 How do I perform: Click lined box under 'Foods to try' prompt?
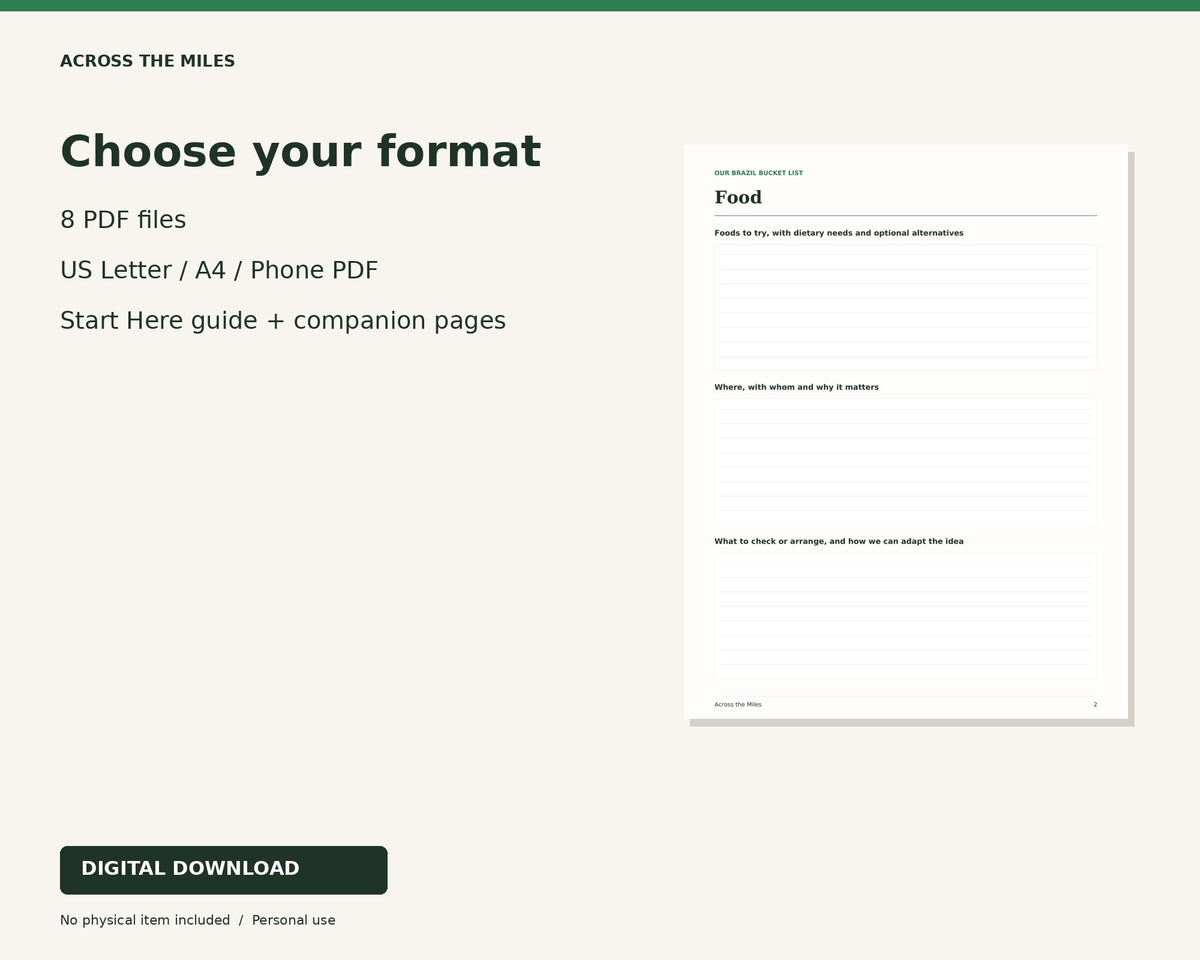tap(906, 308)
